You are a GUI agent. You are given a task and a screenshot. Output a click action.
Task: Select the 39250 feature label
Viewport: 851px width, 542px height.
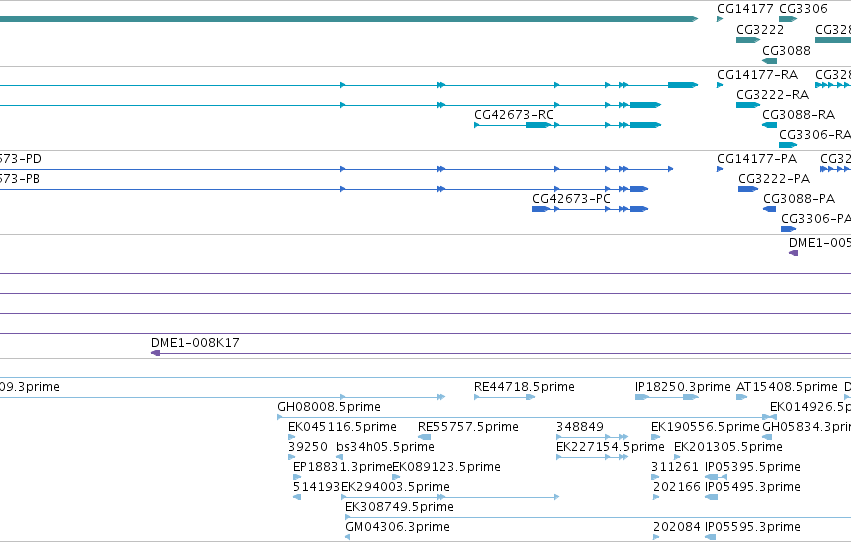coord(308,447)
